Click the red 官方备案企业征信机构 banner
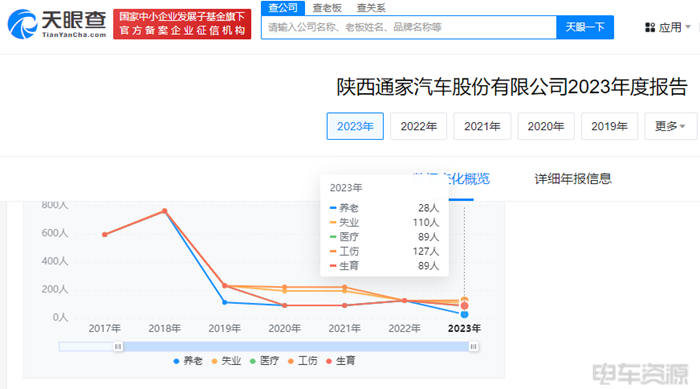 [x=182, y=24]
